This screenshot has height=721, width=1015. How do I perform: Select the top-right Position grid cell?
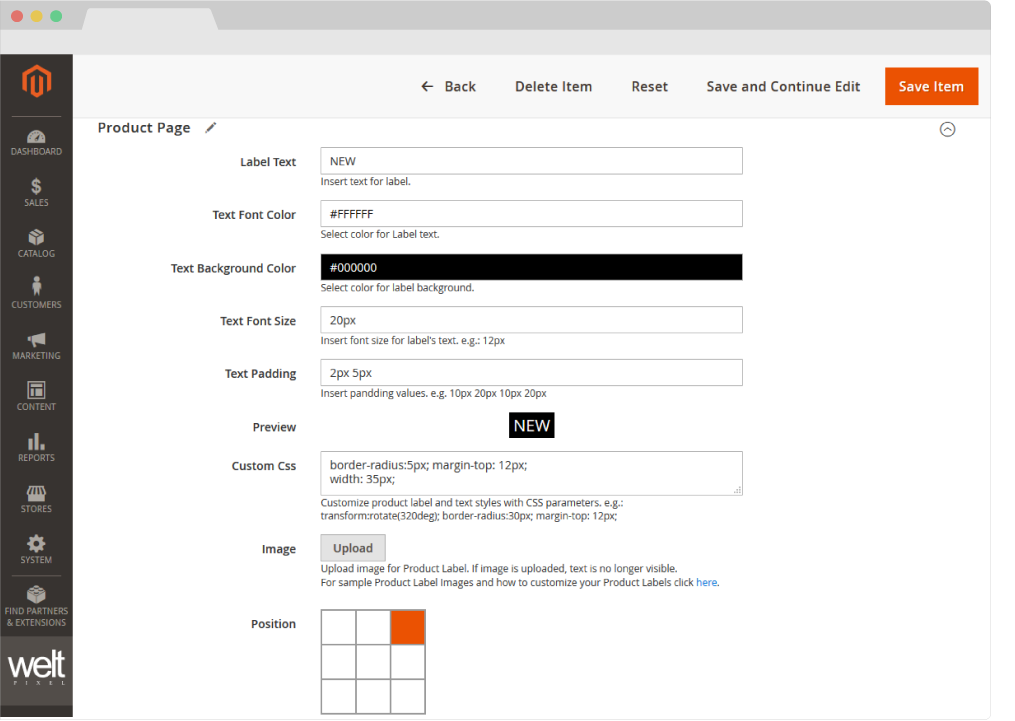tap(407, 627)
